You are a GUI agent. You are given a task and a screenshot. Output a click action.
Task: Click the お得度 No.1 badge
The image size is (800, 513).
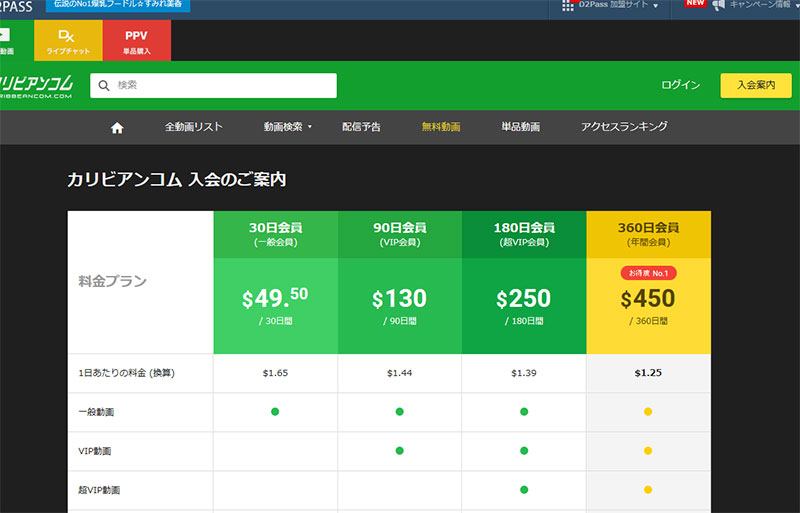648,273
